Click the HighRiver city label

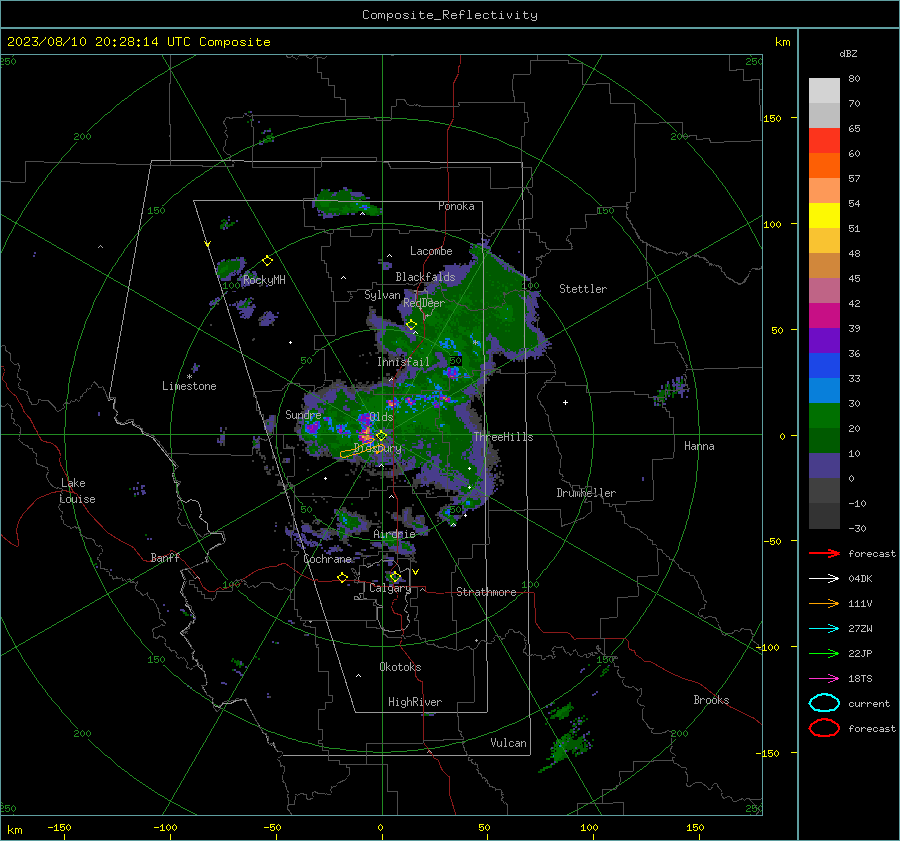[x=415, y=702]
